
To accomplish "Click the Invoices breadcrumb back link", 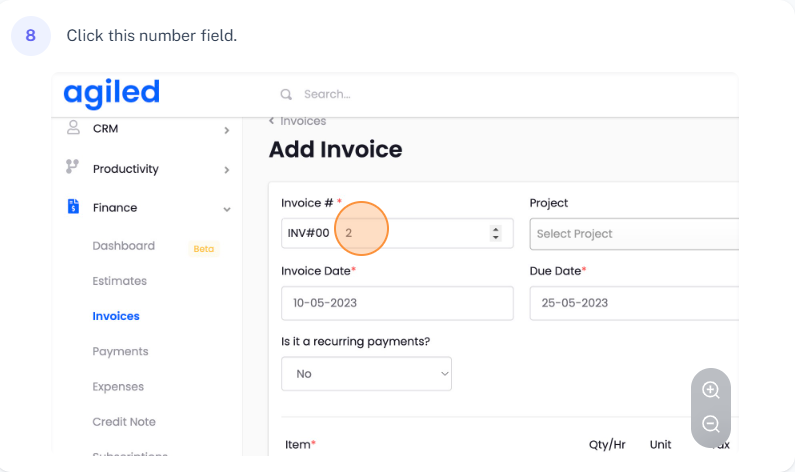I will pos(298,121).
